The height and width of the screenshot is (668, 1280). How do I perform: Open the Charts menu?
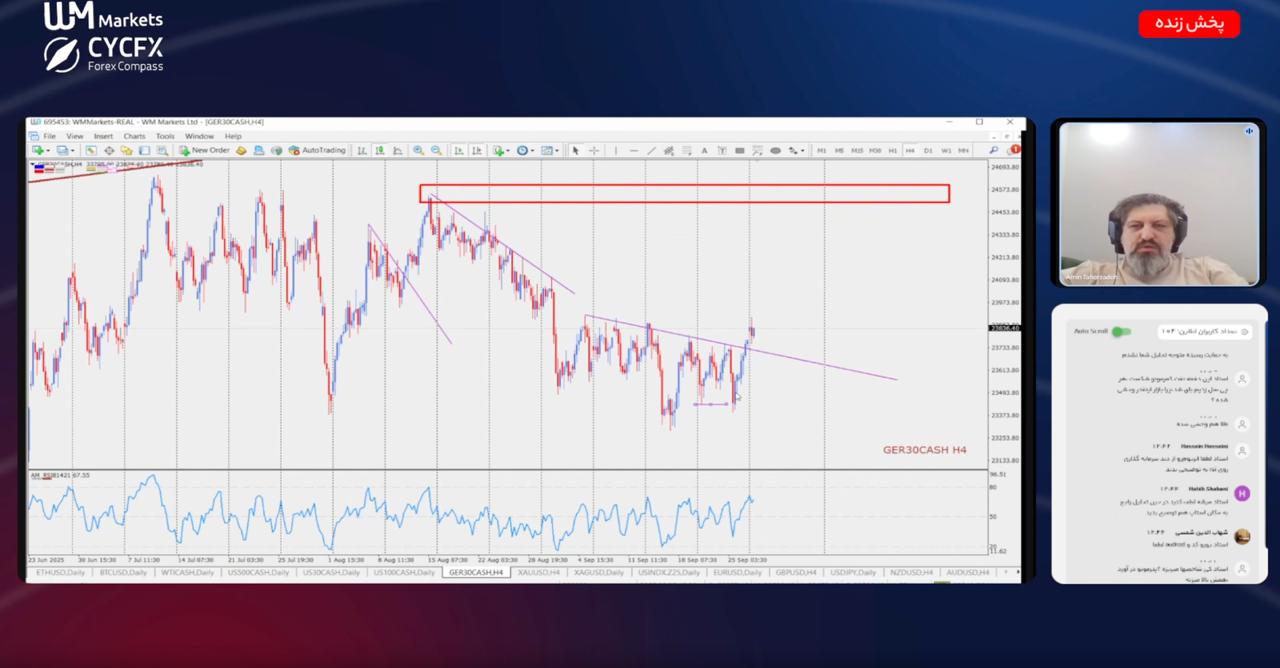(x=134, y=136)
